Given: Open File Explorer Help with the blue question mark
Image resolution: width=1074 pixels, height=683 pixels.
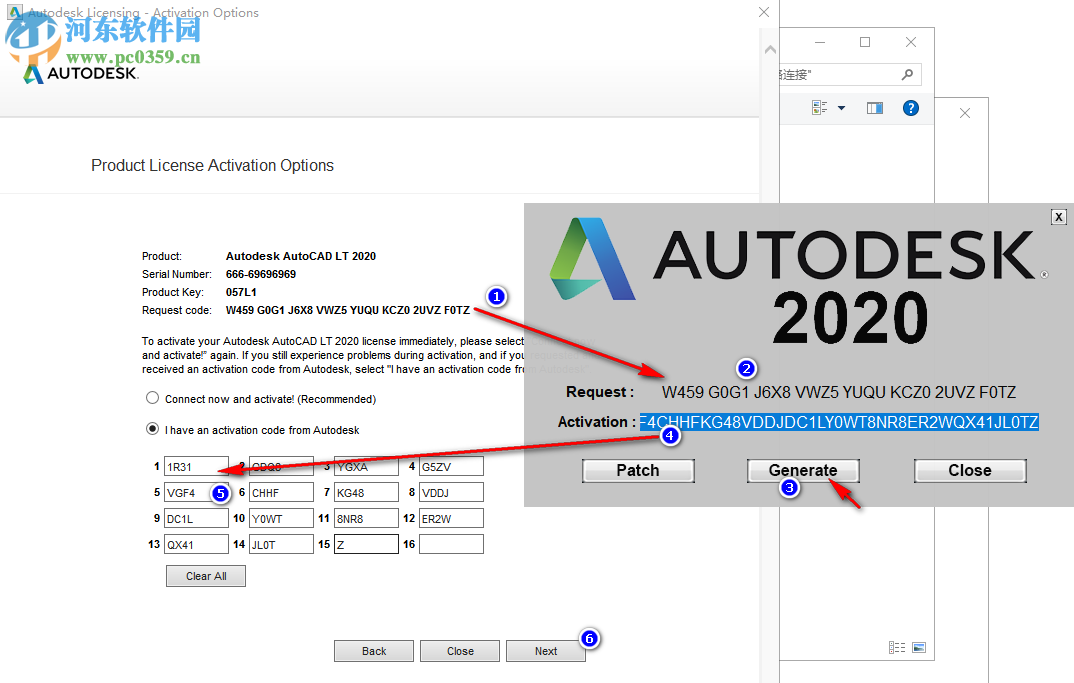Looking at the screenshot, I should coord(910,107).
